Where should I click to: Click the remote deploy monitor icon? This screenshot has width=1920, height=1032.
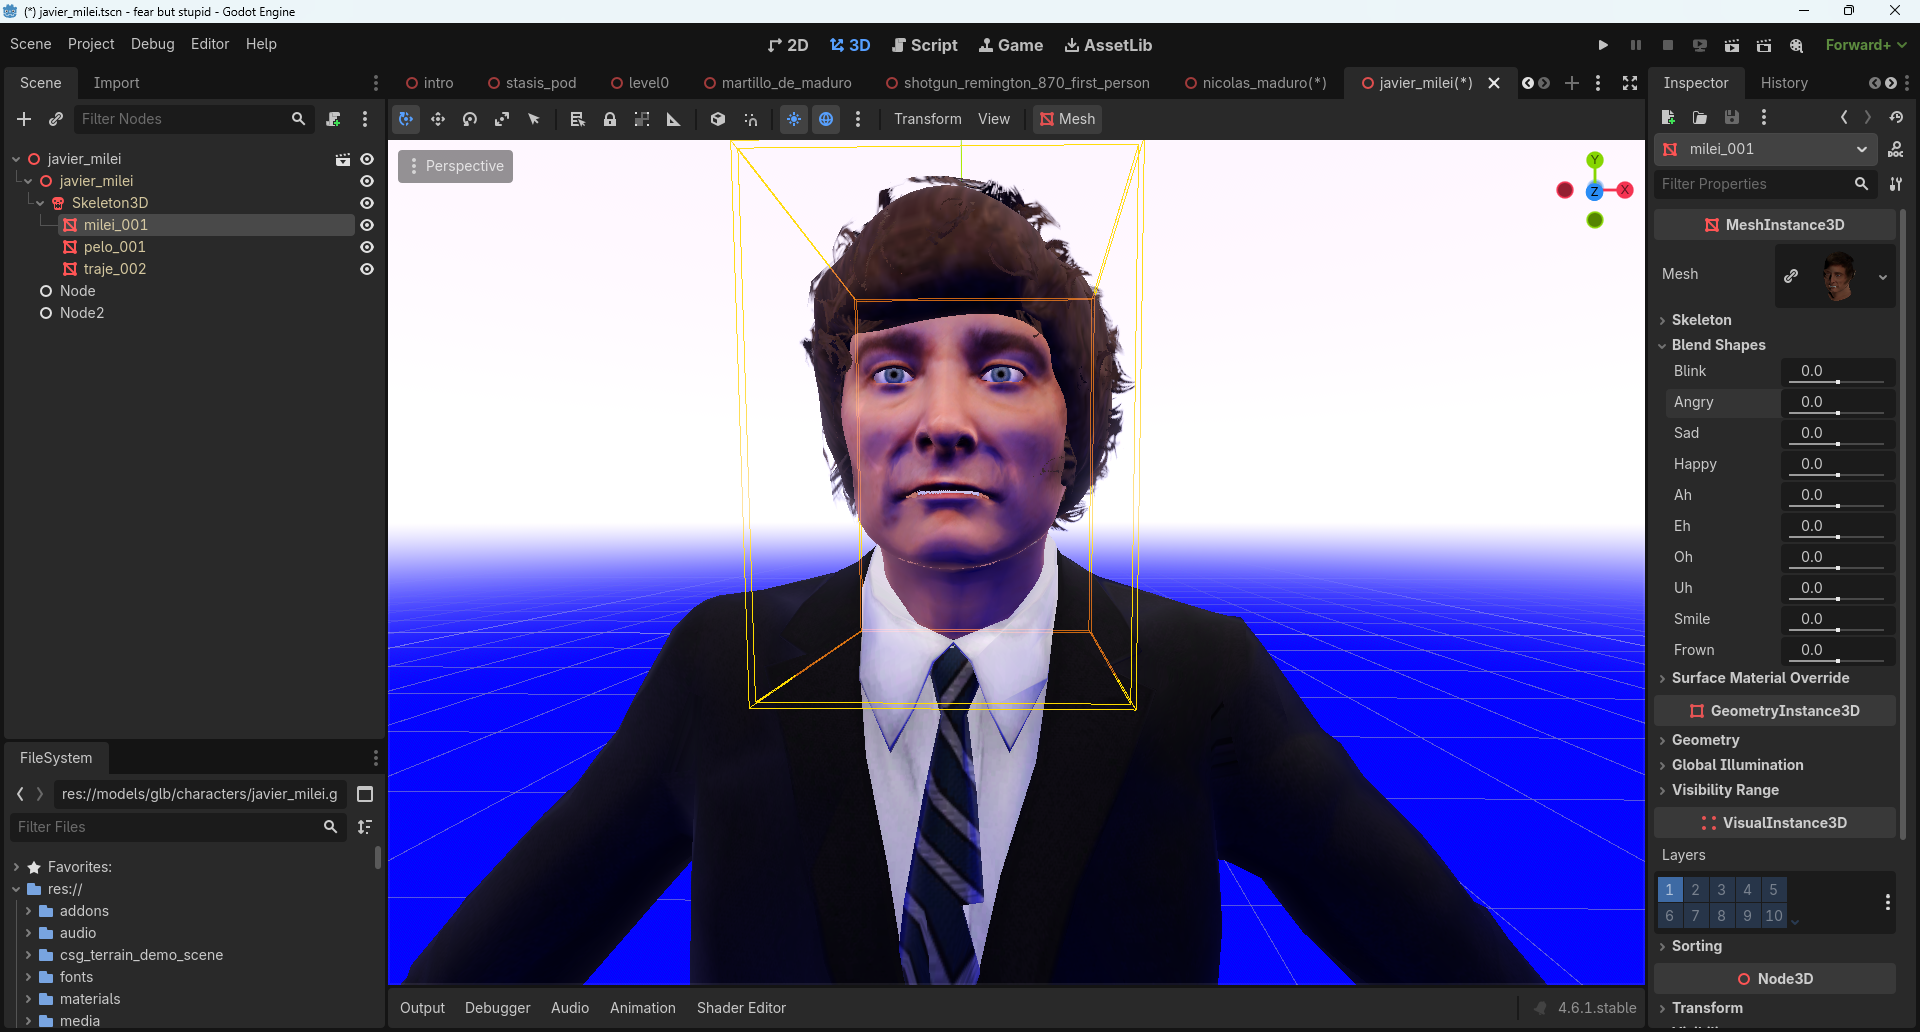pyautogui.click(x=1700, y=45)
